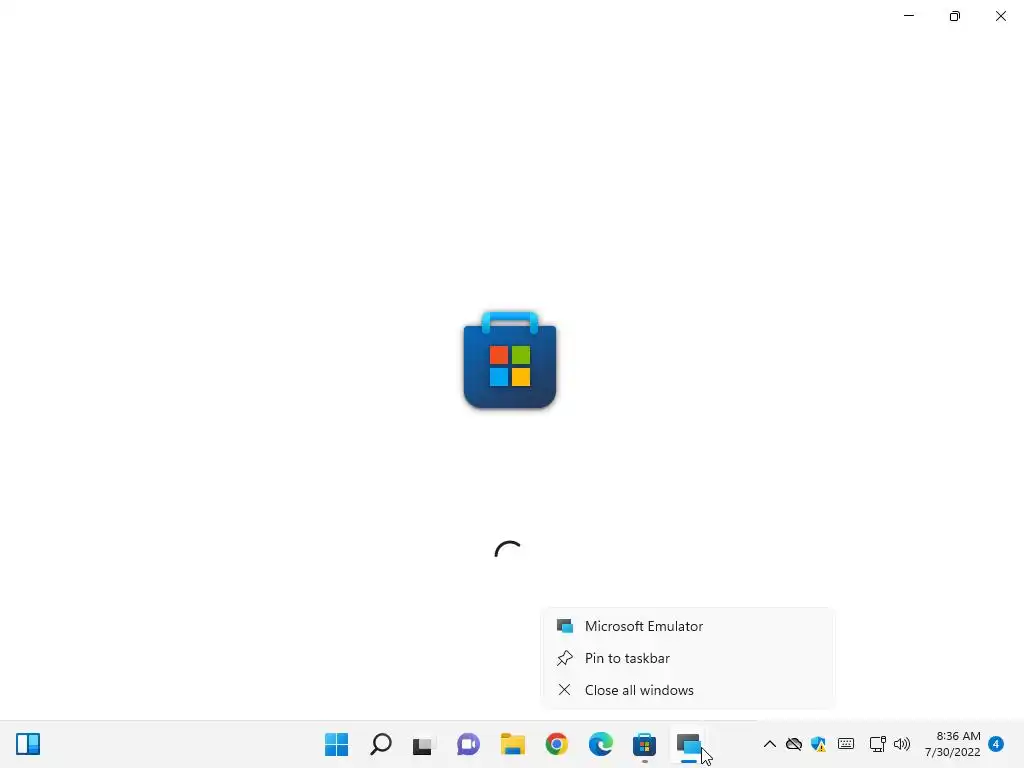This screenshot has height=768, width=1024.
Task: Open File Explorer from taskbar
Action: coord(513,744)
